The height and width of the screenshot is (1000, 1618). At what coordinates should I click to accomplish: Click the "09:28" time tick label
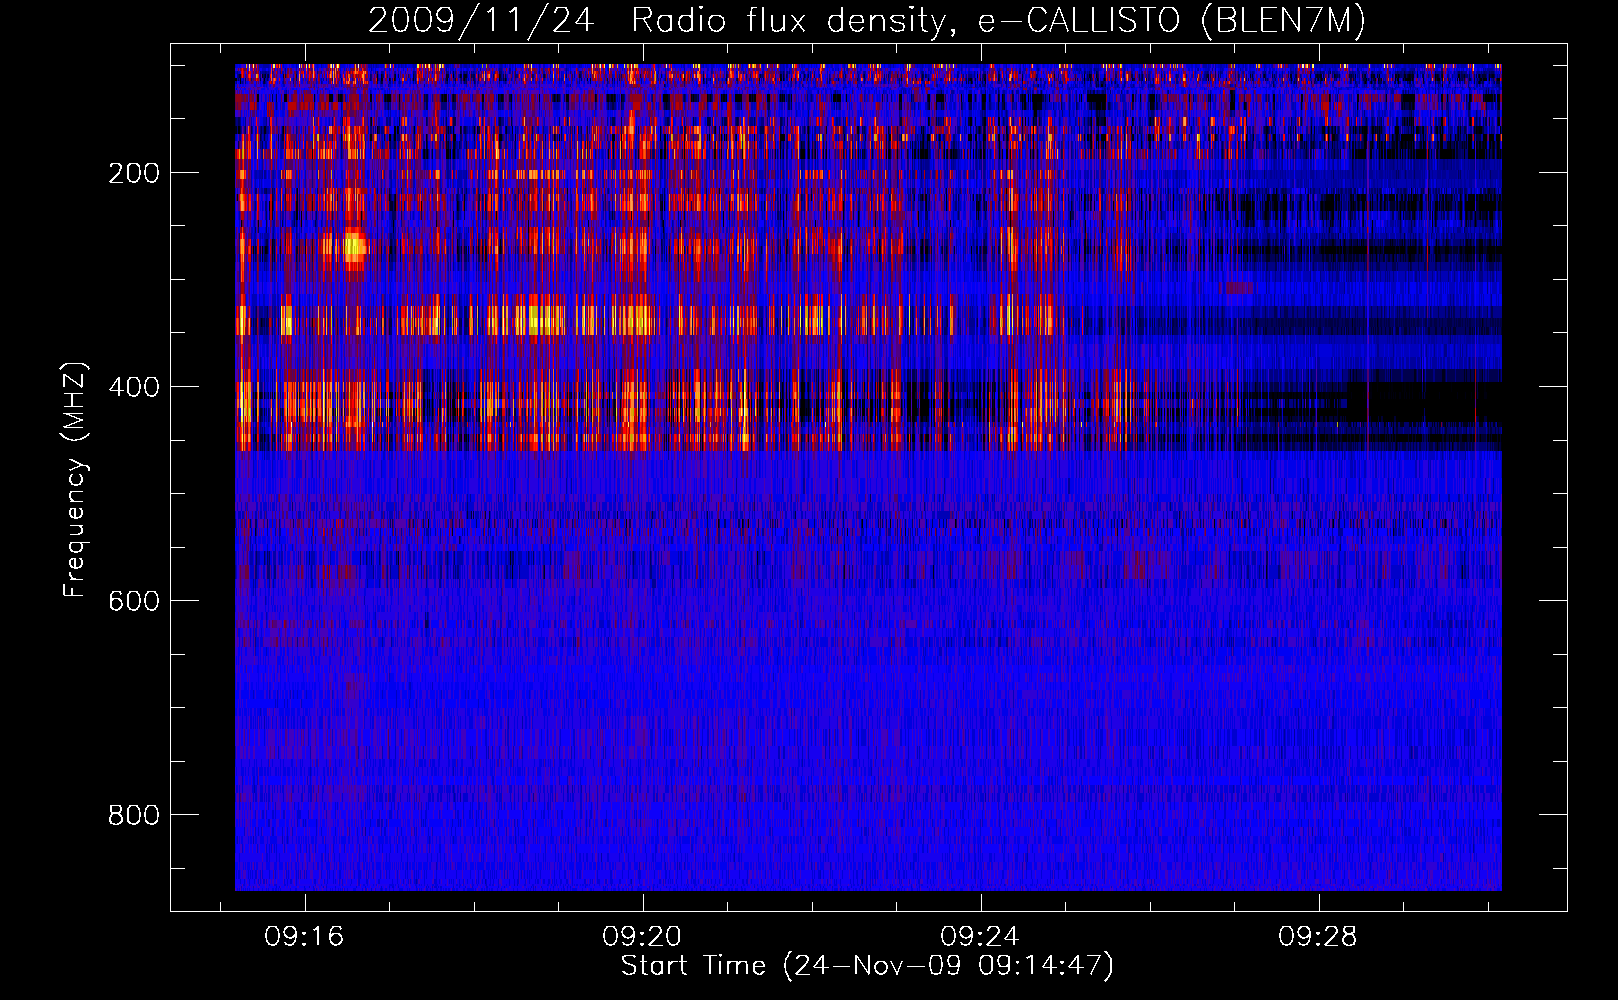click(x=1318, y=936)
